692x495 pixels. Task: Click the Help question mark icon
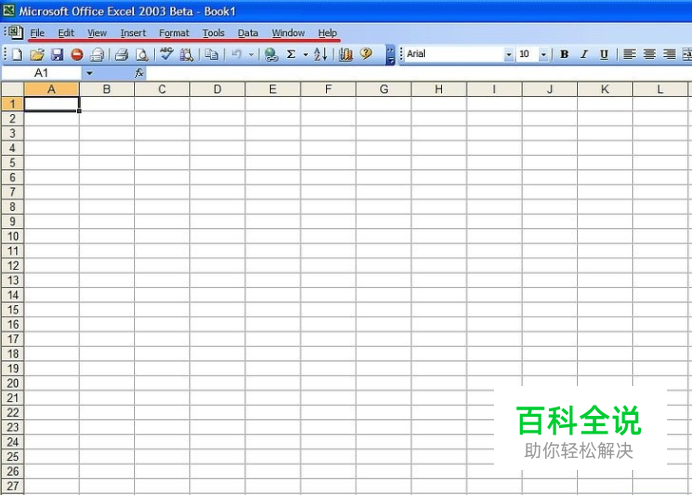(366, 54)
